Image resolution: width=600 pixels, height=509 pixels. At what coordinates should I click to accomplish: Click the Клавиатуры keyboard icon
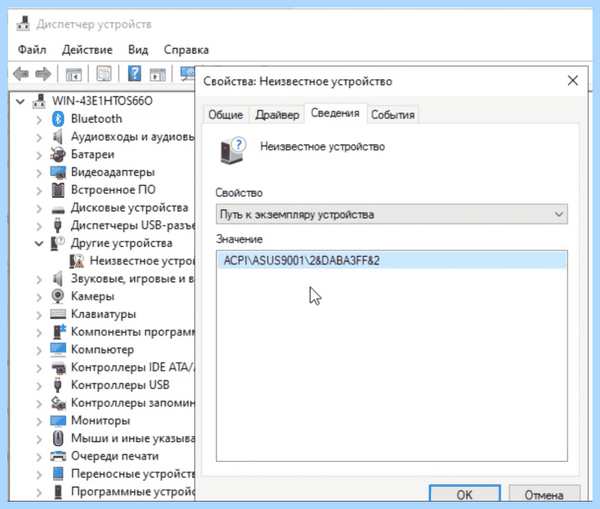(58, 314)
